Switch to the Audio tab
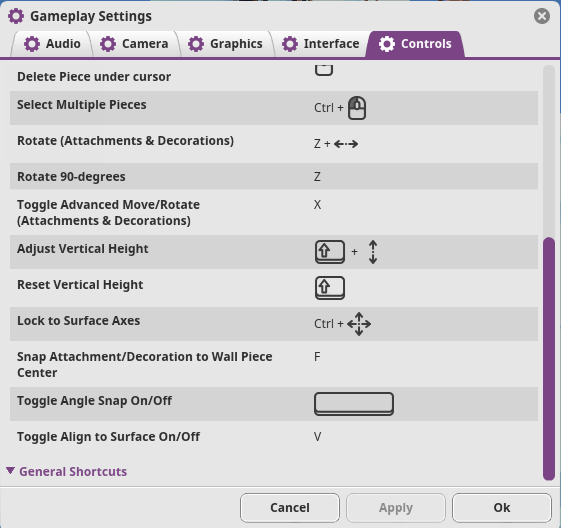 52,44
